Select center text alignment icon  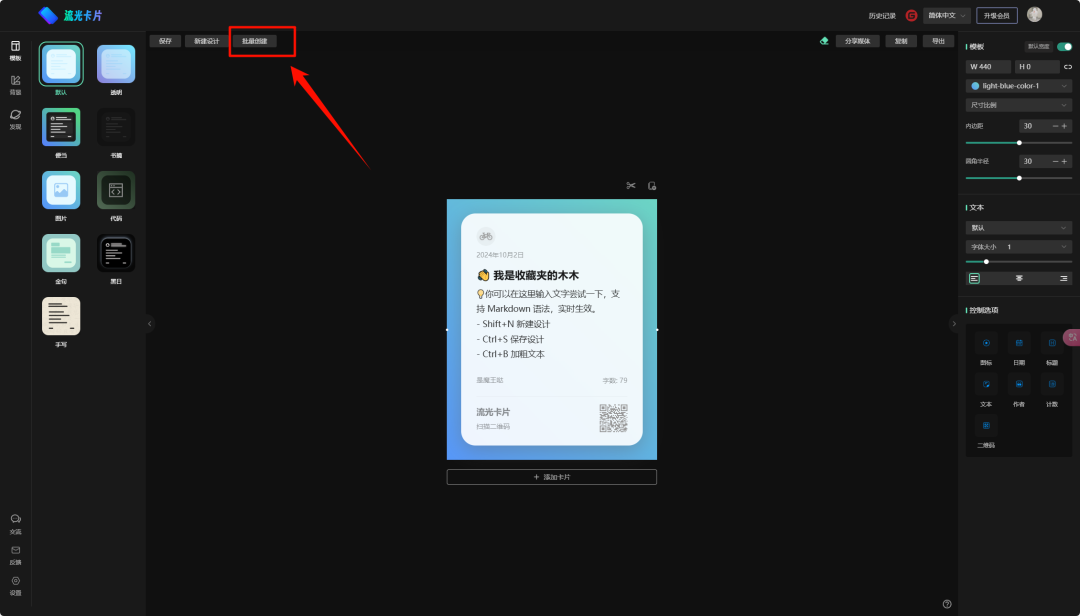(x=1019, y=278)
